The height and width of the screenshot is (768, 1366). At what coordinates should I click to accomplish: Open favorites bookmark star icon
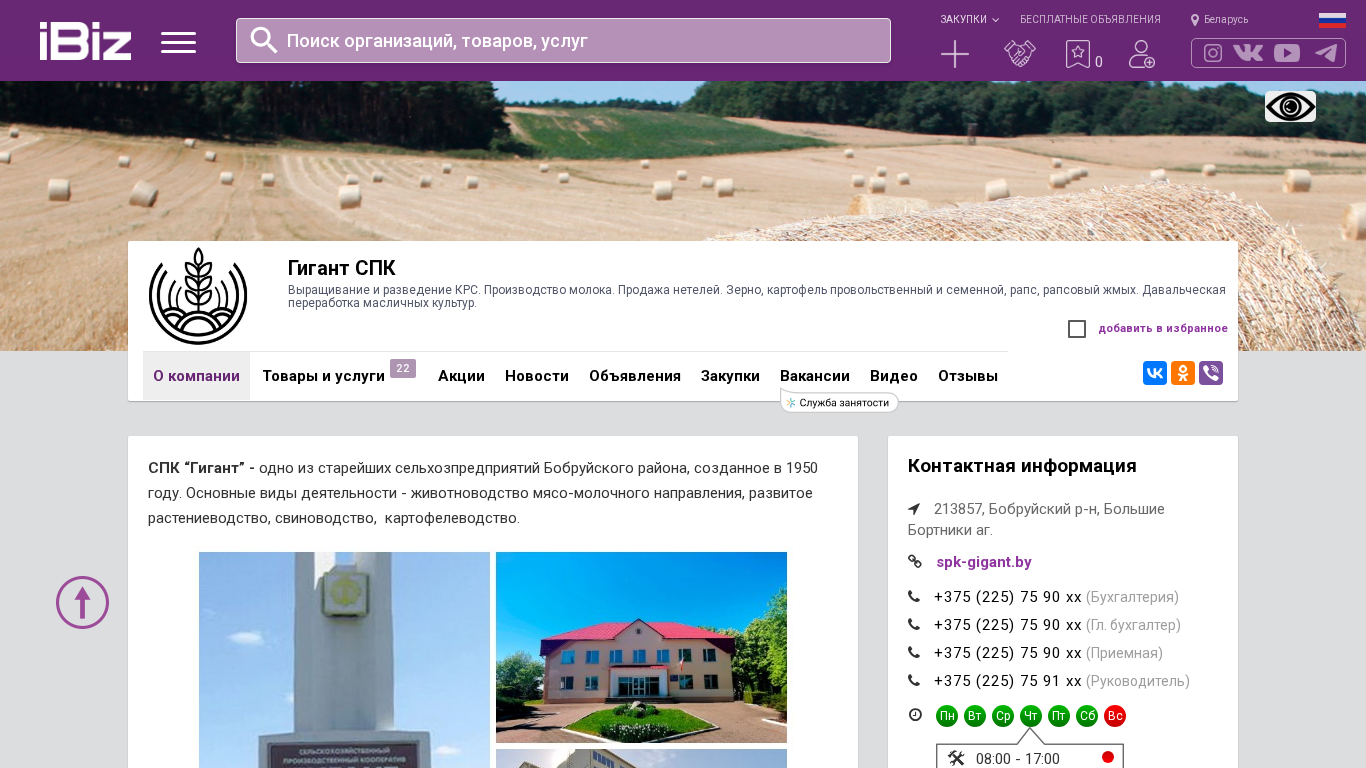coord(1077,54)
